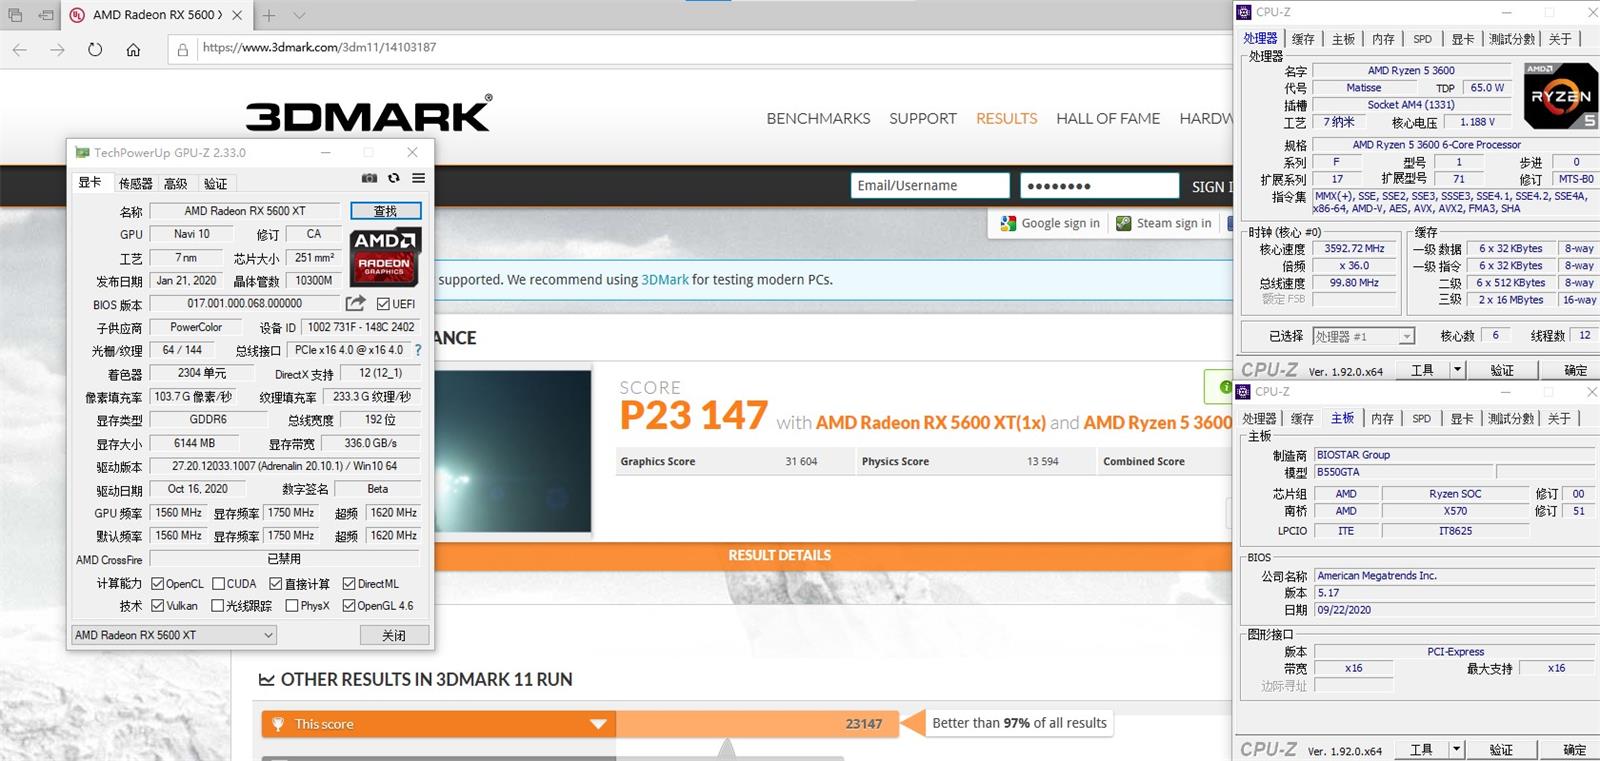This screenshot has height=761, width=1600.
Task: Click the 验证 button in upper CPU-Z
Action: pyautogui.click(x=1501, y=370)
